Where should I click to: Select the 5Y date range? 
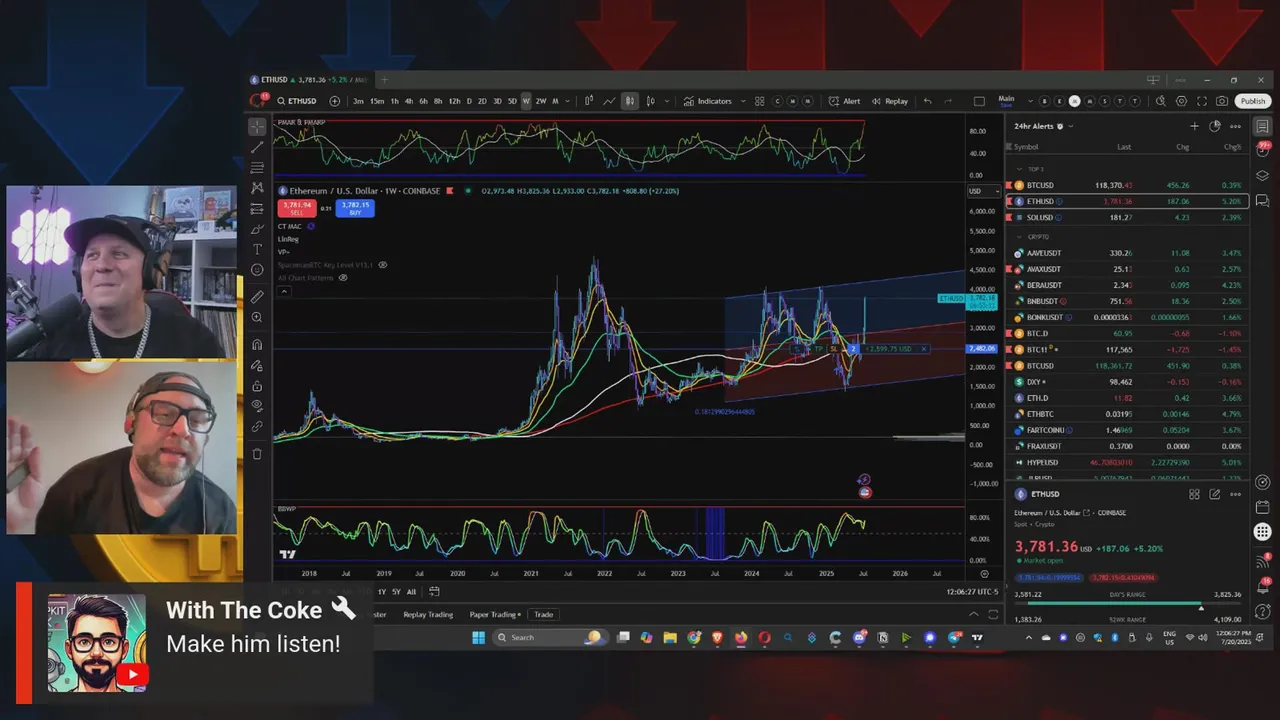click(x=396, y=591)
